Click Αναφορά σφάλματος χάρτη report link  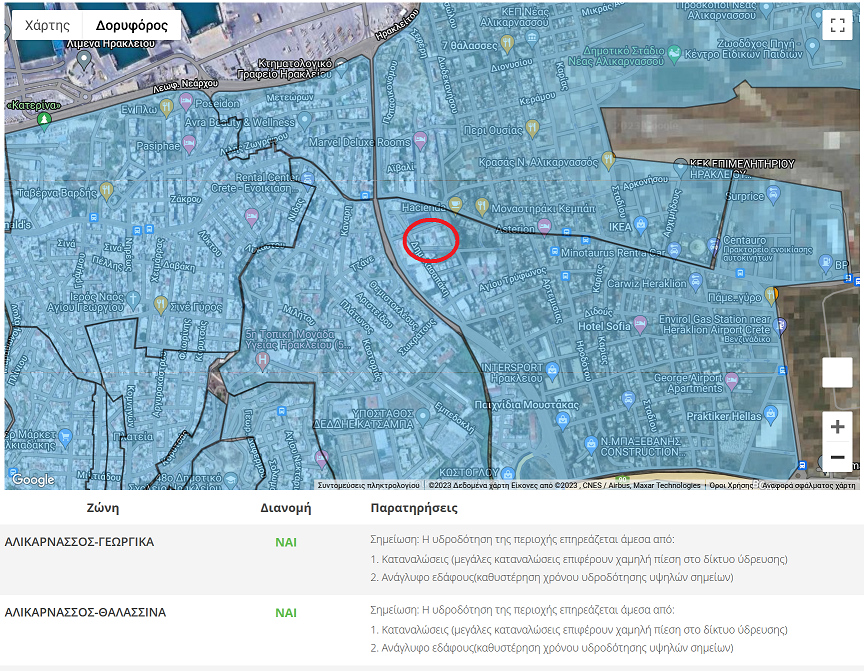pyautogui.click(x=808, y=485)
